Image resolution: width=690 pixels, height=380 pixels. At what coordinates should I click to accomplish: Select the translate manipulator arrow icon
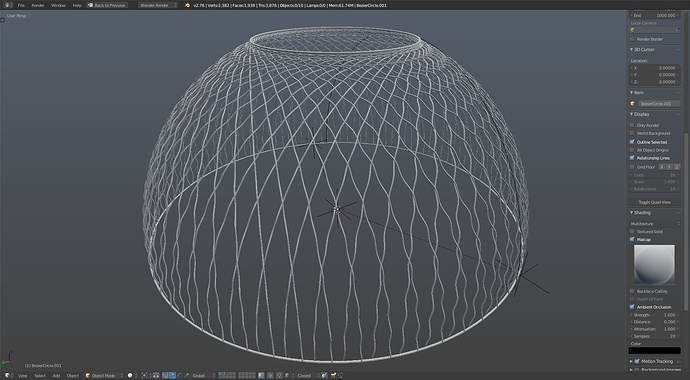(x=172, y=375)
